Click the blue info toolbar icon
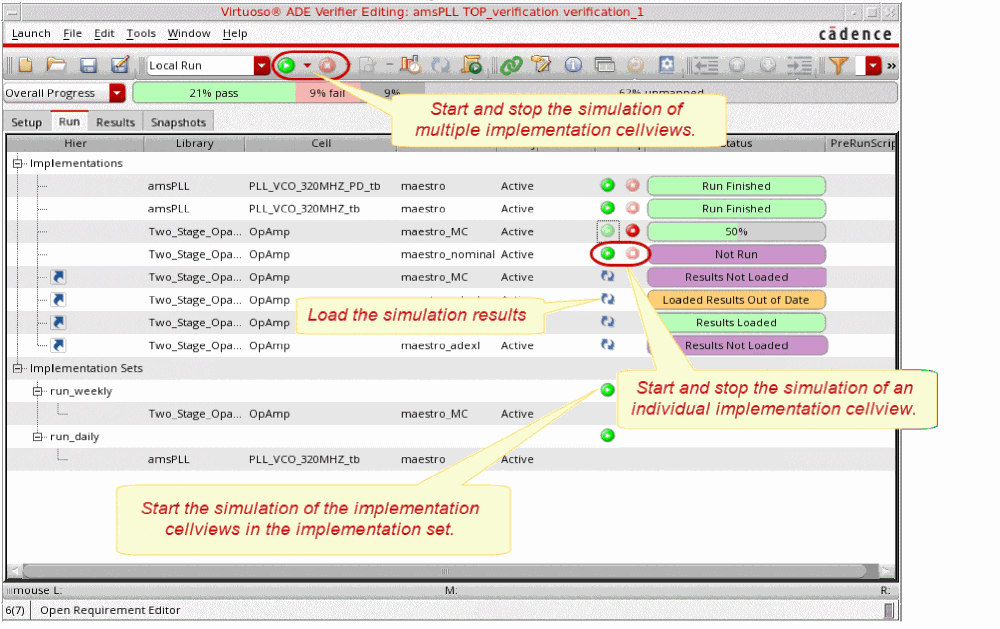The image size is (1000, 629). pos(573,66)
